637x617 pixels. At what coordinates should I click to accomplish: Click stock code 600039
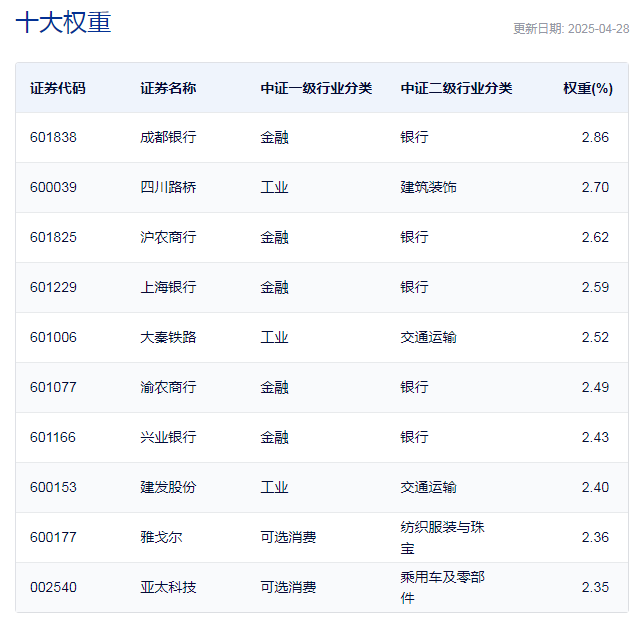pyautogui.click(x=53, y=187)
